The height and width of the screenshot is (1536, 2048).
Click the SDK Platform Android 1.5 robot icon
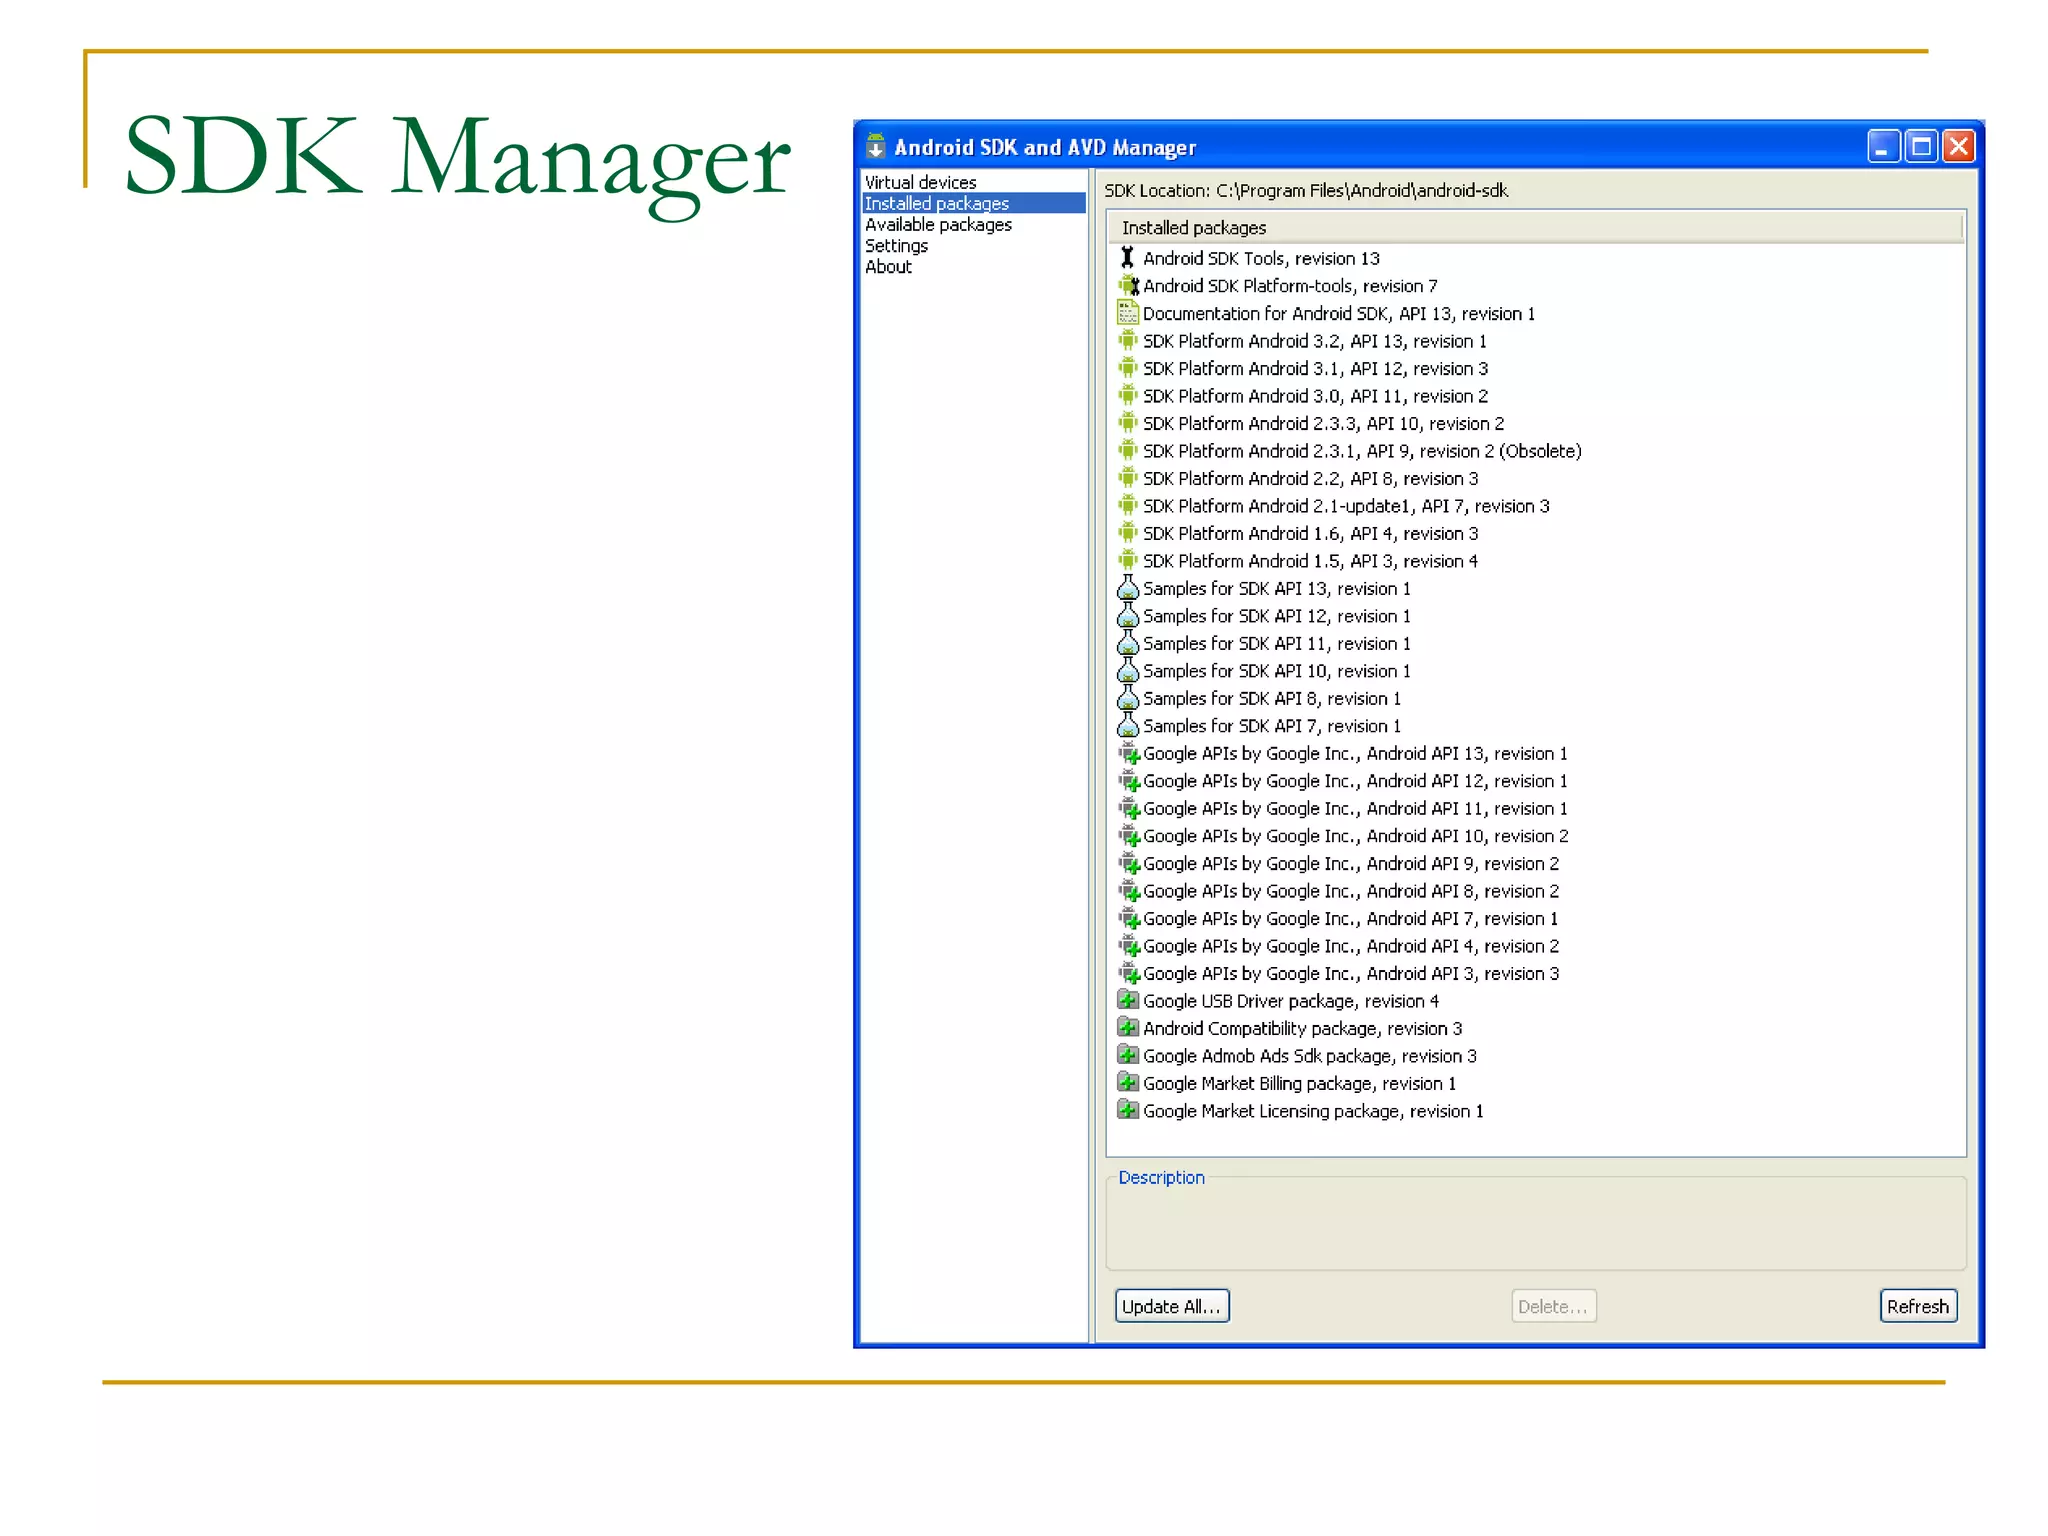click(x=1128, y=561)
